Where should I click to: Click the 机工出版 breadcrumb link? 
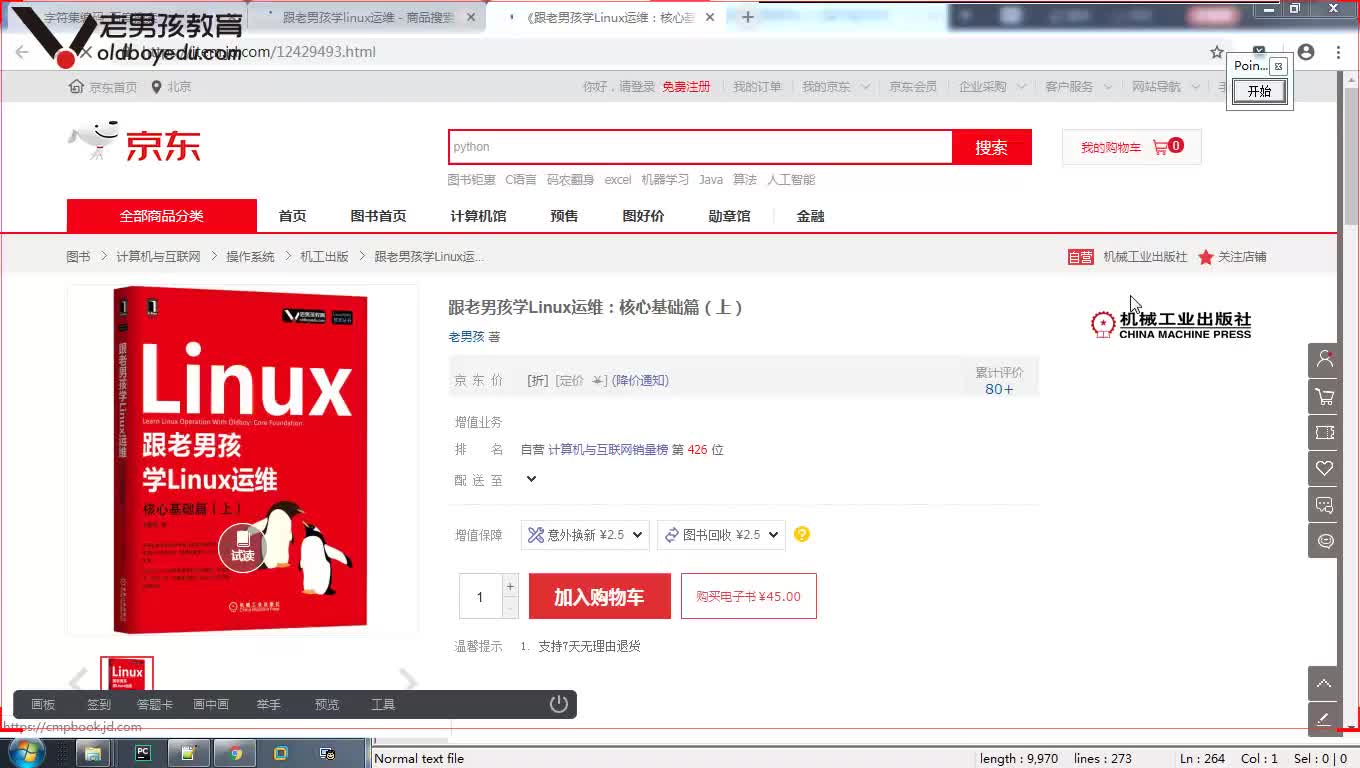[324, 257]
